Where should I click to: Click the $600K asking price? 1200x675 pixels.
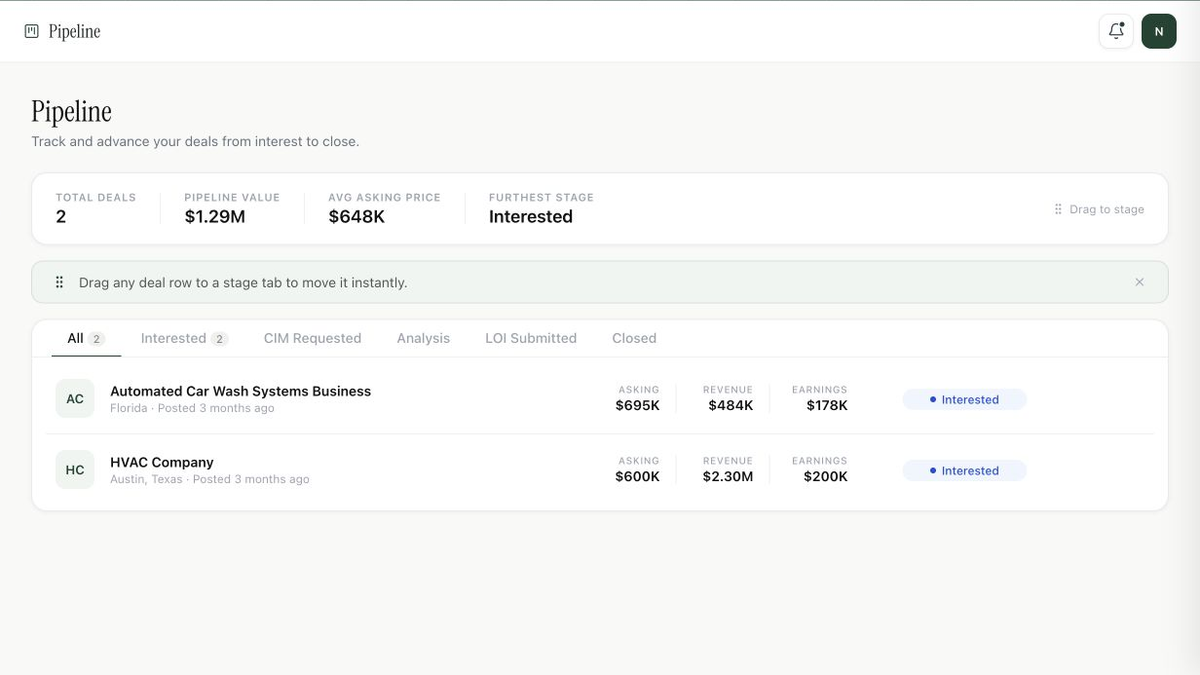[x=637, y=476]
